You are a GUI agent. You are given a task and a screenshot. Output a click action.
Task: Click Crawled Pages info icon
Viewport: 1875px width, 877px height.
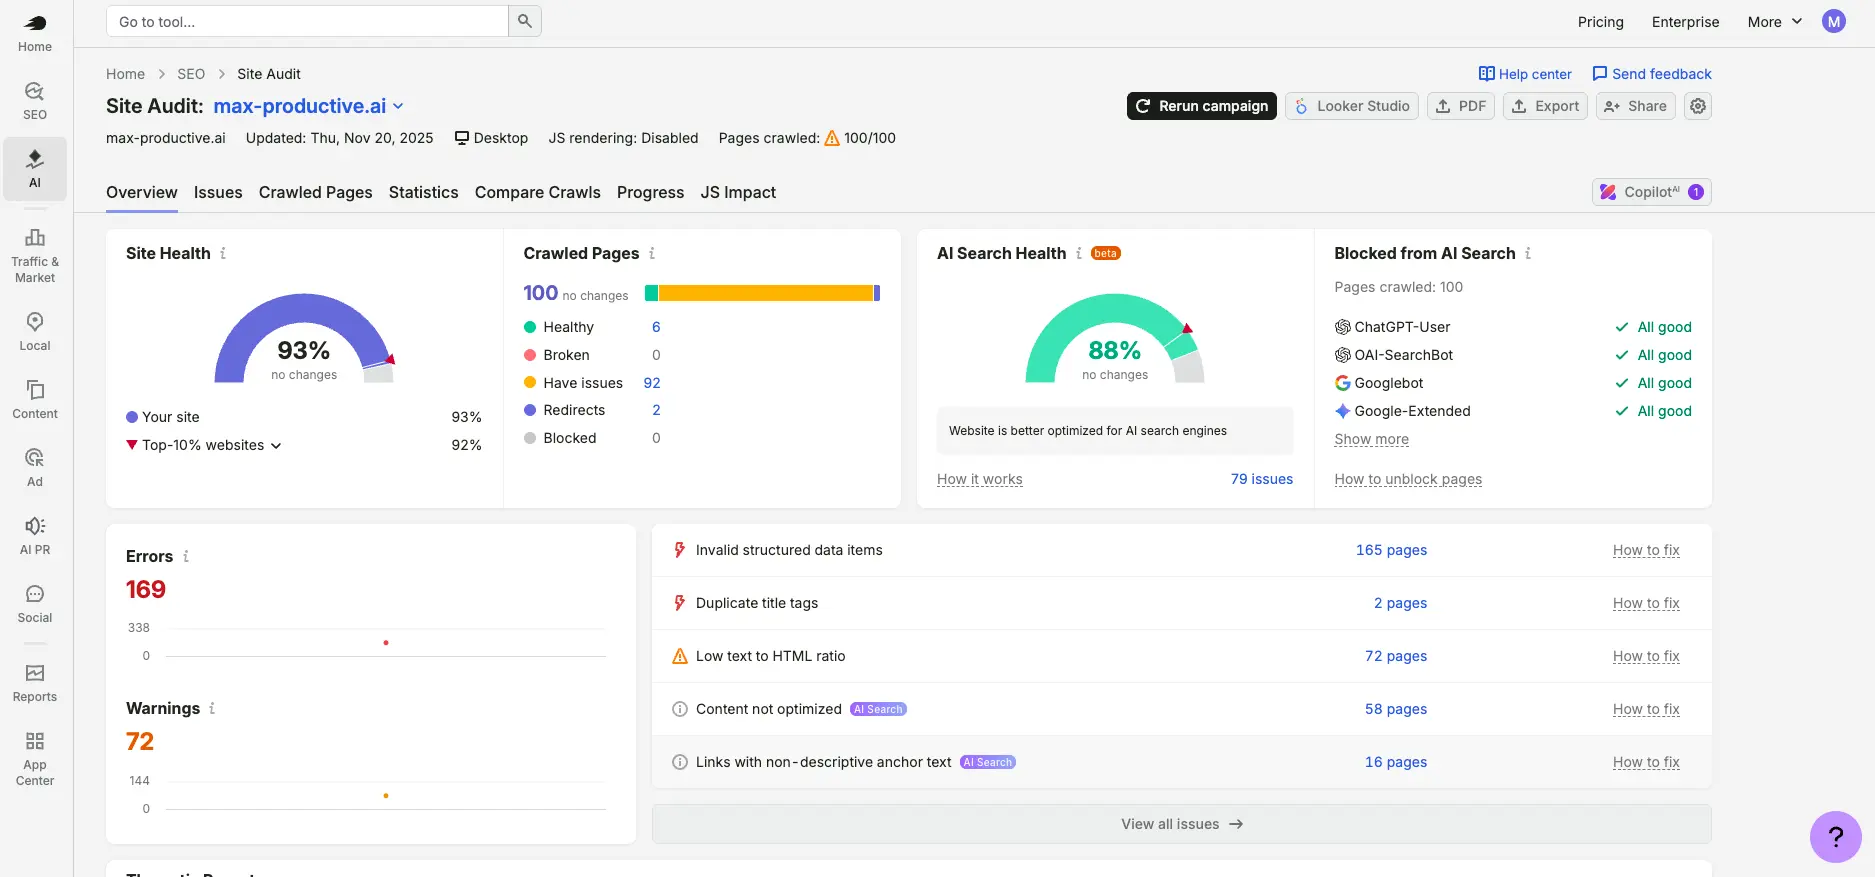pyautogui.click(x=652, y=254)
